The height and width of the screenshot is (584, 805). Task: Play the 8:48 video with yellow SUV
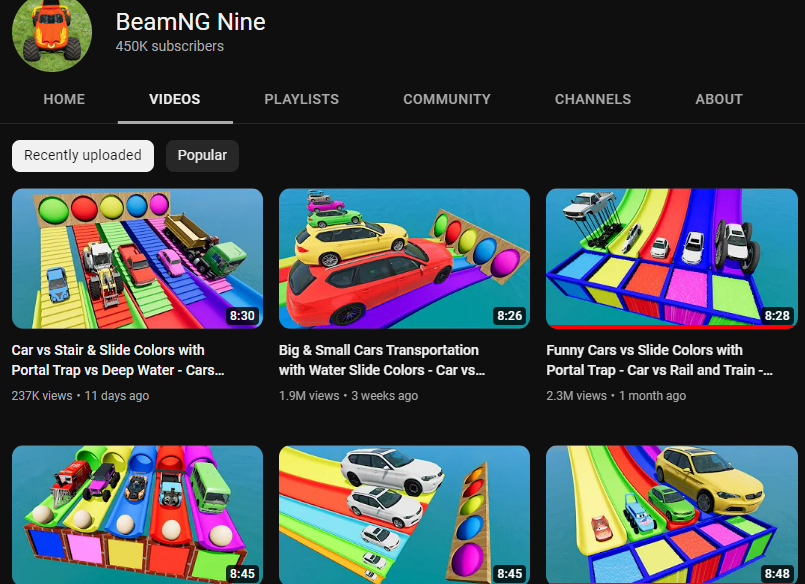click(x=672, y=515)
